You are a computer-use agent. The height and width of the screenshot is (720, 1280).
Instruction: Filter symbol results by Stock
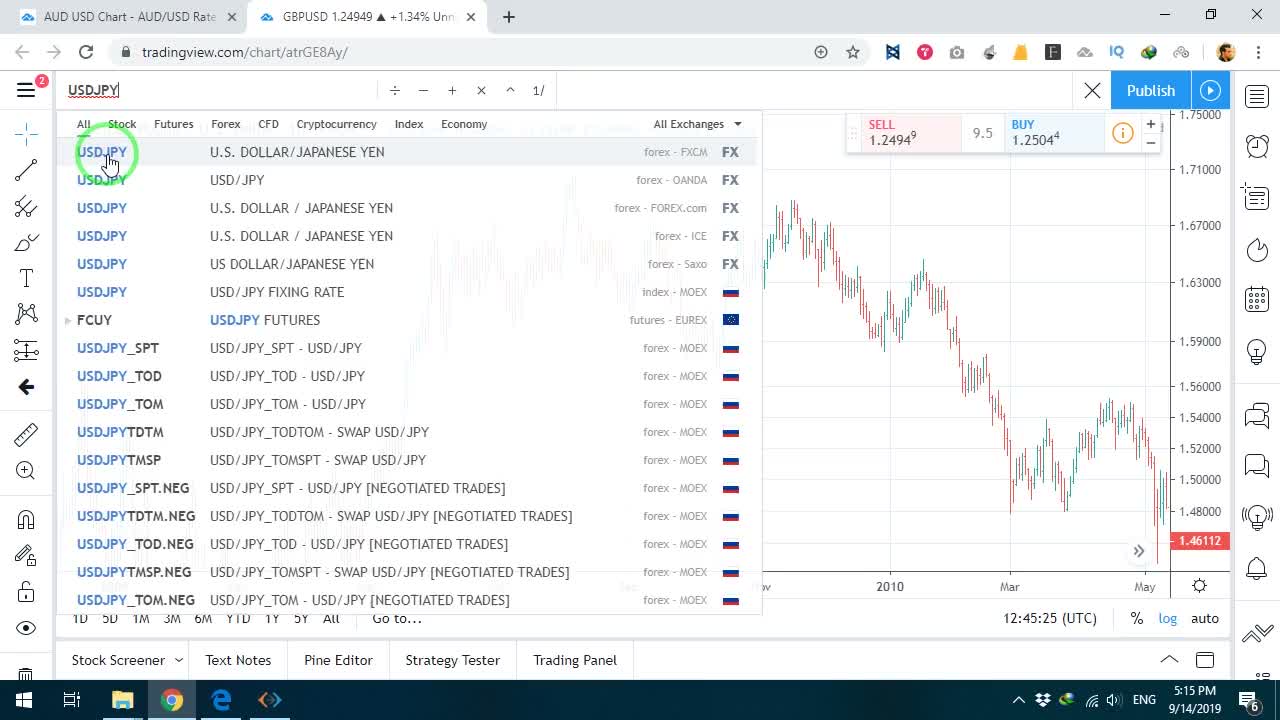pyautogui.click(x=122, y=124)
